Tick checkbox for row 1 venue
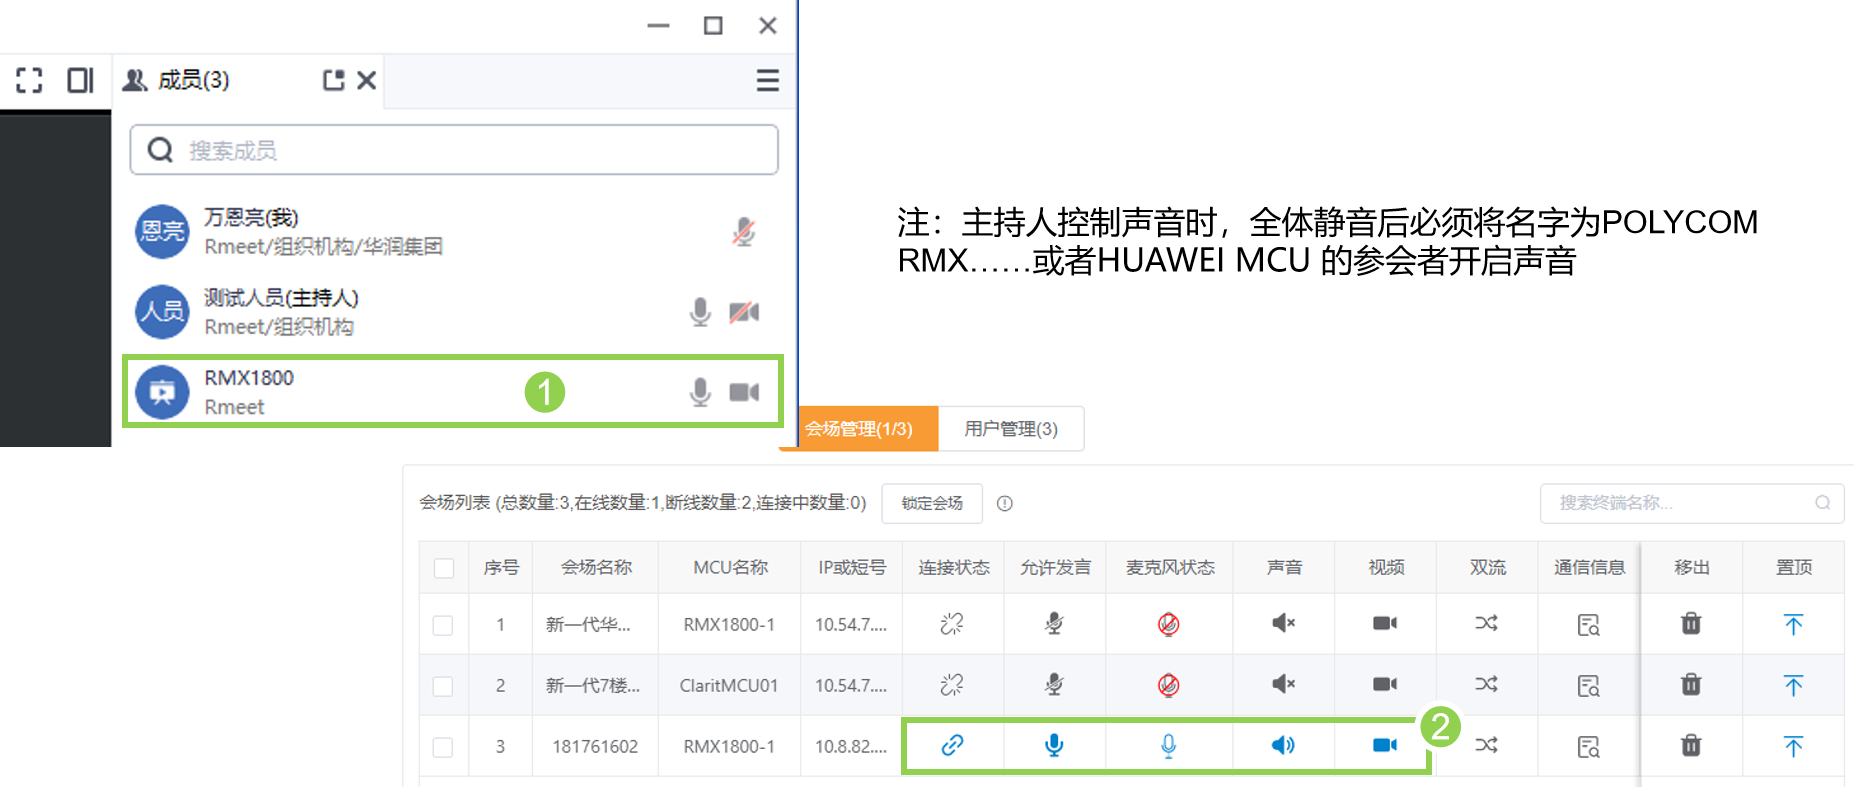Viewport: 1854px width, 787px height. tap(443, 625)
